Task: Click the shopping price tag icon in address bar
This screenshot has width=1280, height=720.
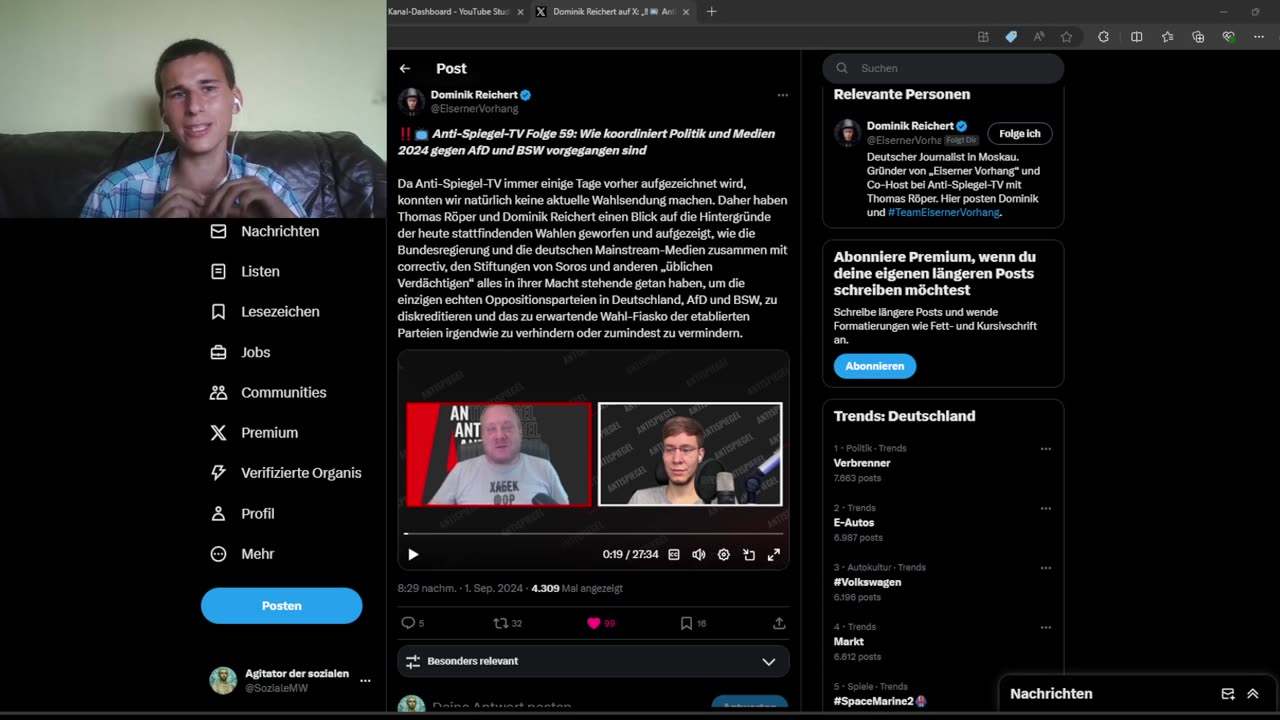Action: 1011,37
